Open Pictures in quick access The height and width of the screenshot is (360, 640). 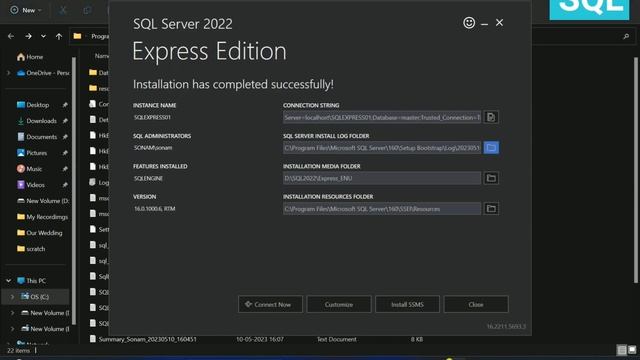(x=32, y=153)
